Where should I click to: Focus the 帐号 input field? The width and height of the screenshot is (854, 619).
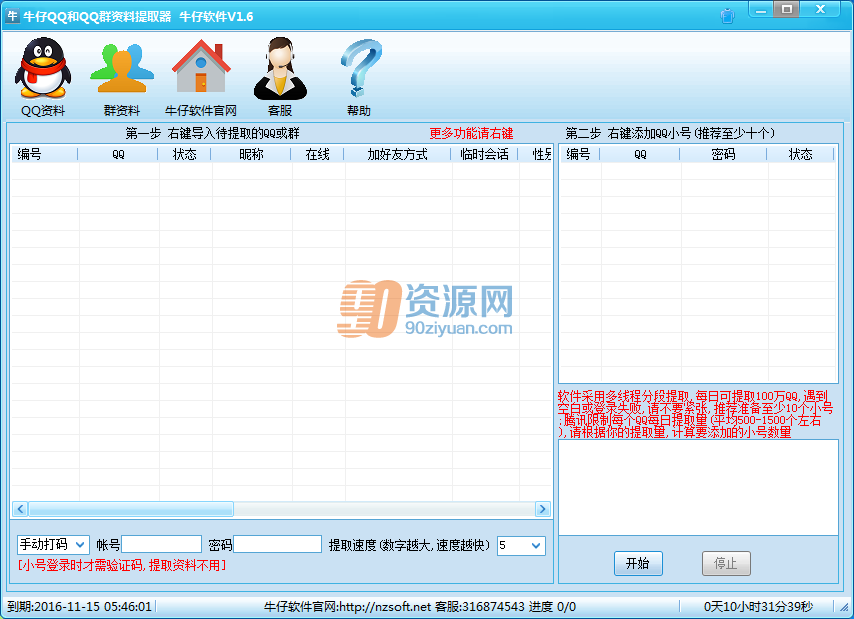pyautogui.click(x=162, y=544)
